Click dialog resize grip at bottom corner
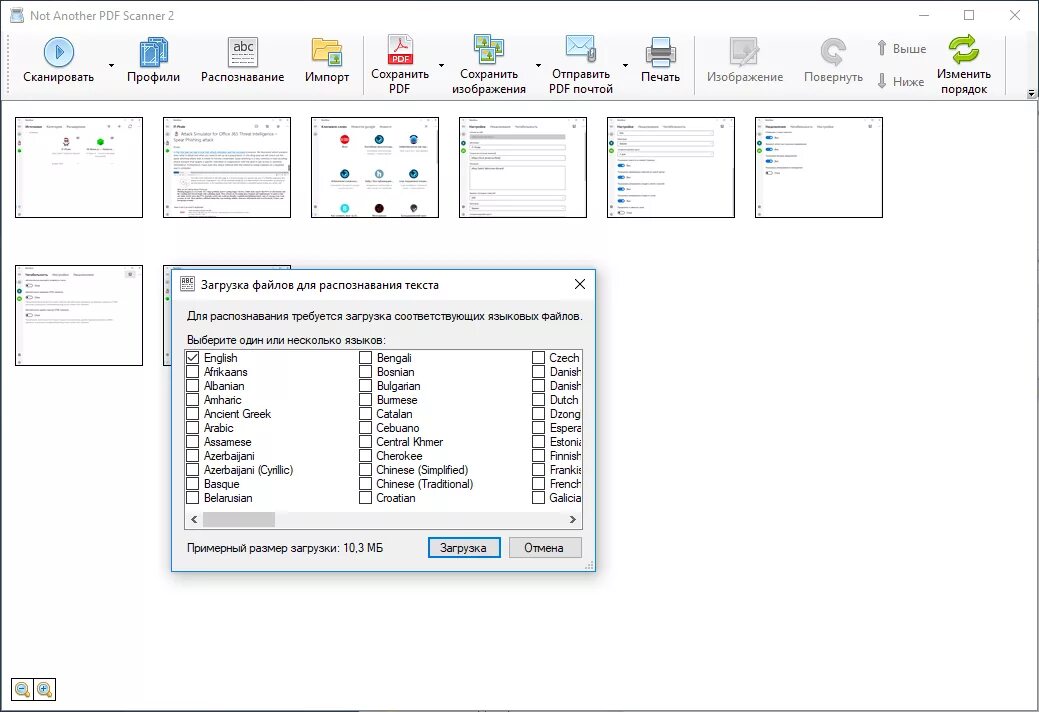1039x712 pixels. pyautogui.click(x=589, y=566)
